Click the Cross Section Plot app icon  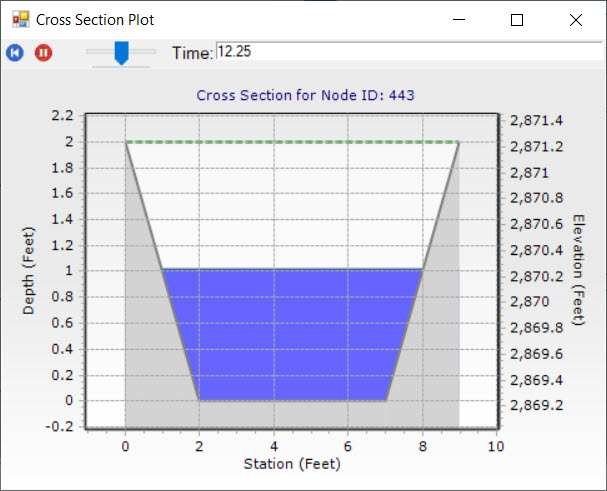[21, 19]
